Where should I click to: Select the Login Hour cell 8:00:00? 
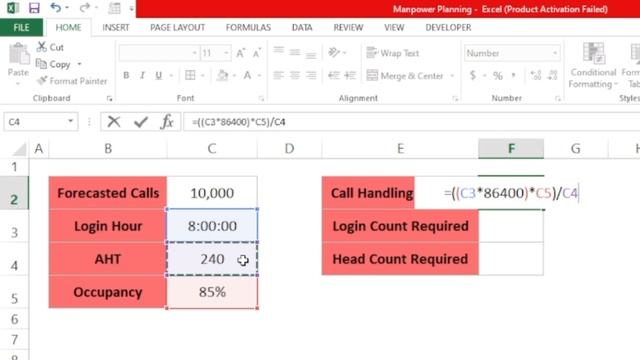coord(212,226)
